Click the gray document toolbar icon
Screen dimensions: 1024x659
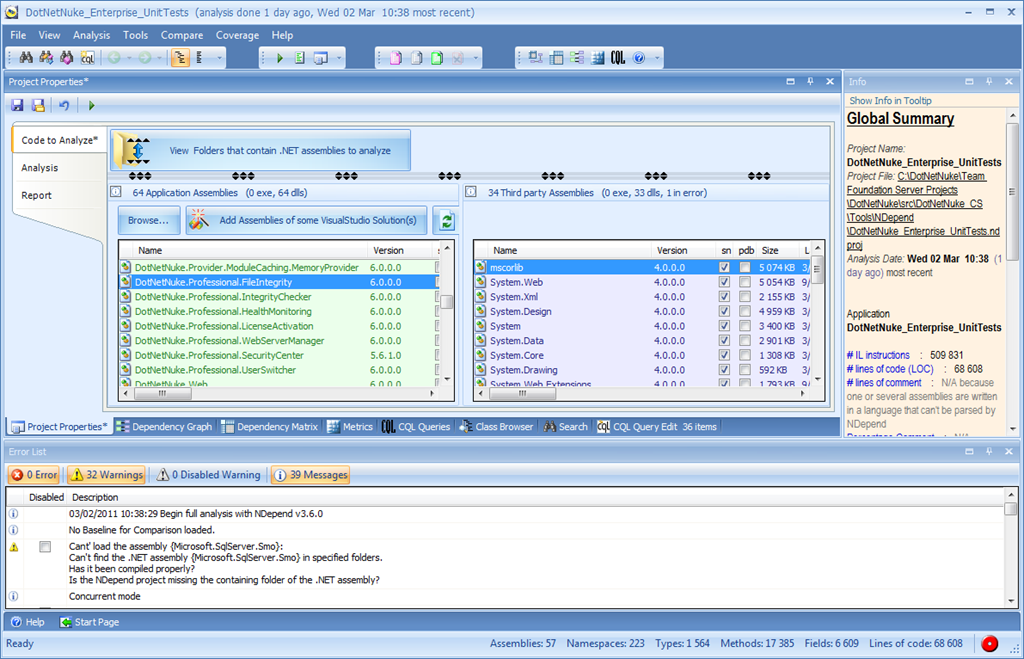click(x=416, y=58)
